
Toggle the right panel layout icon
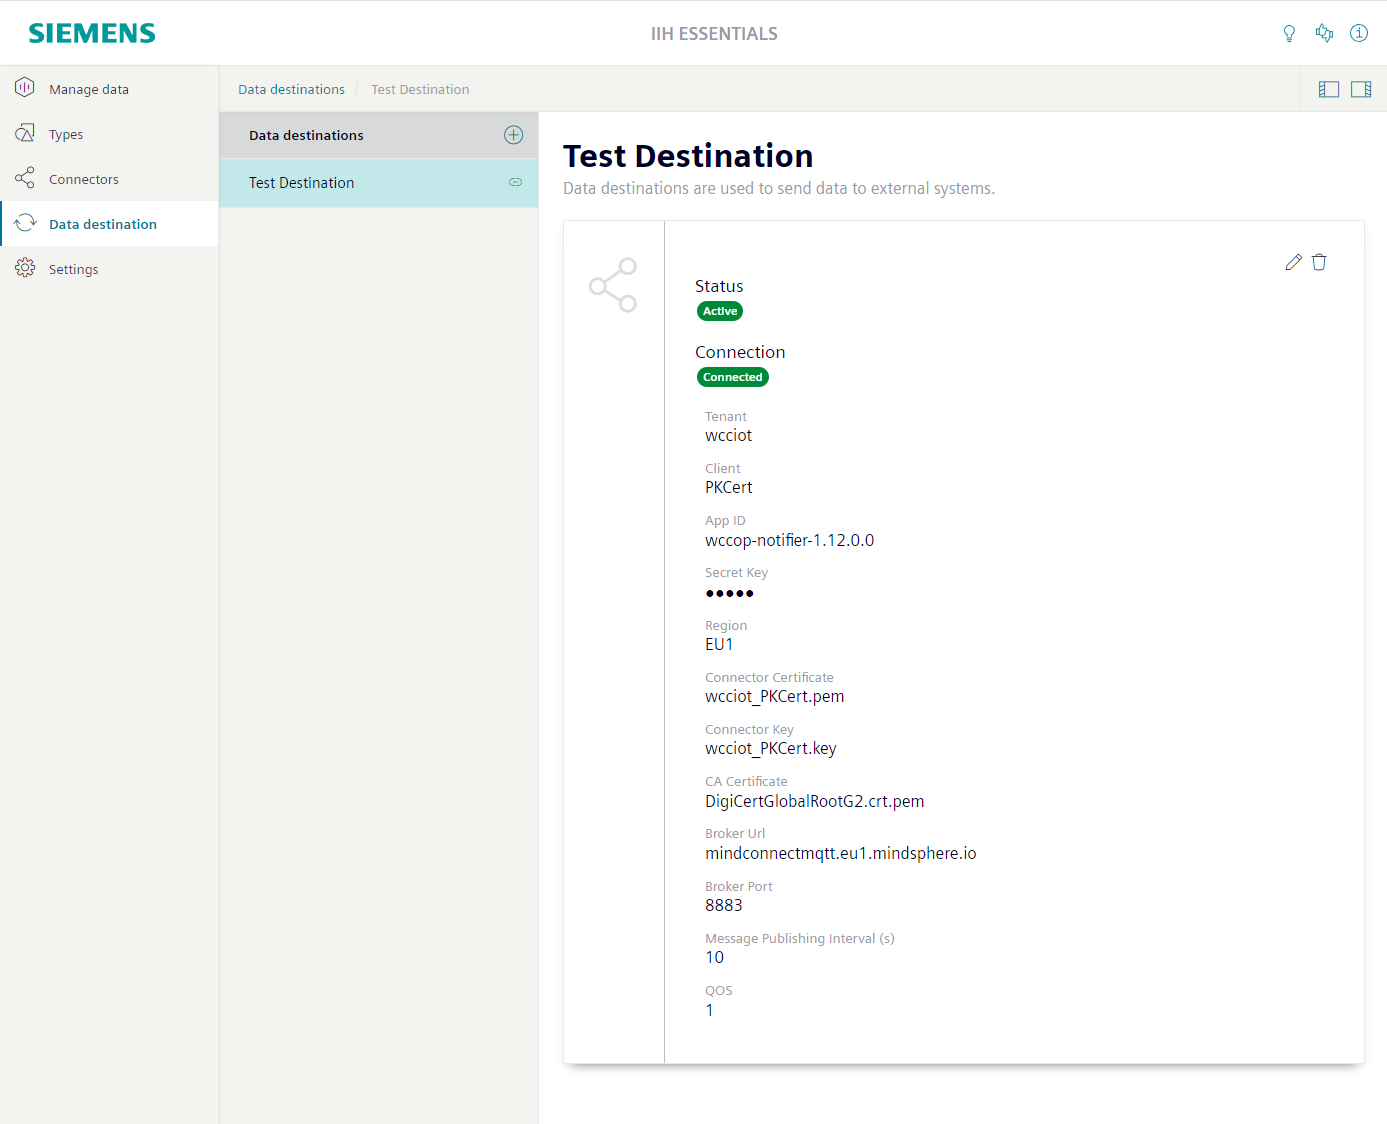click(1361, 89)
